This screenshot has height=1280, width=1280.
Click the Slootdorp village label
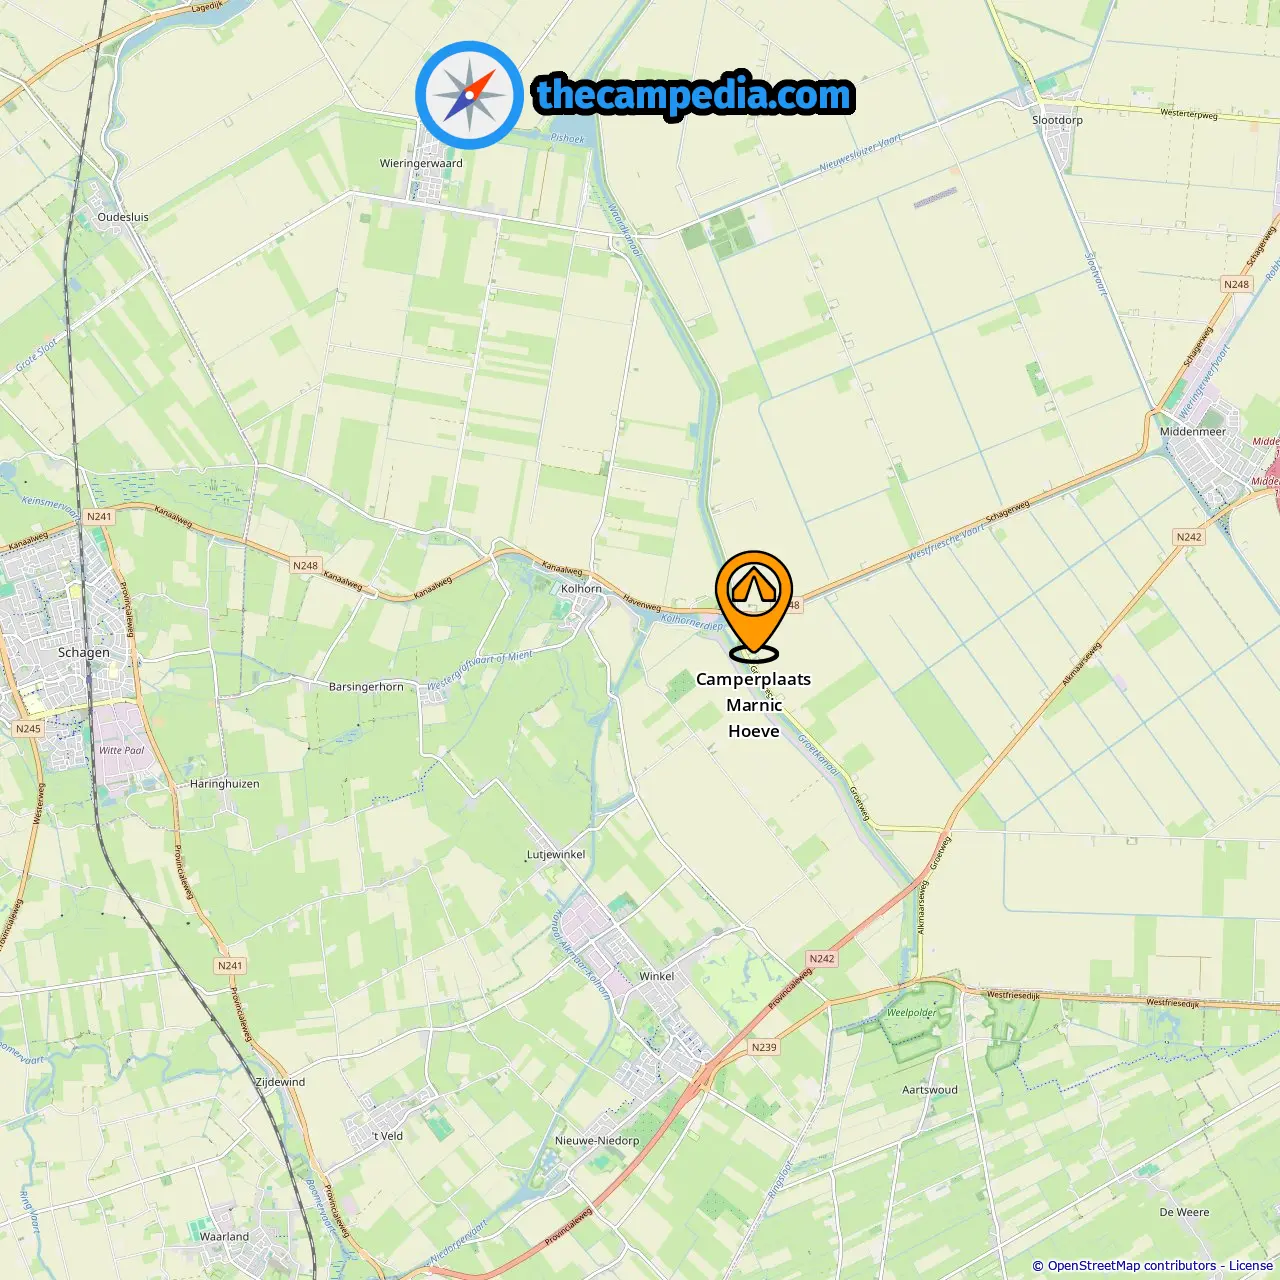1057,120
